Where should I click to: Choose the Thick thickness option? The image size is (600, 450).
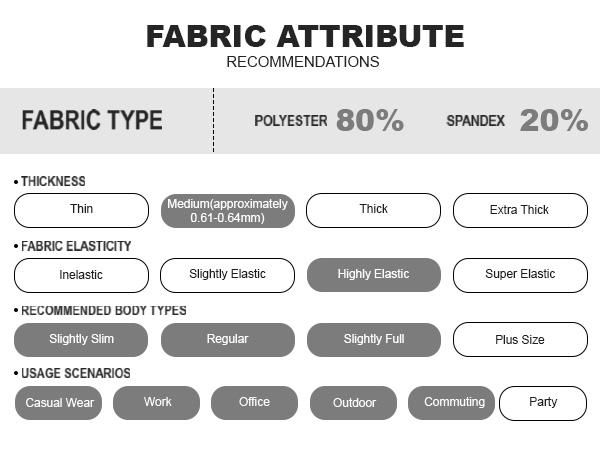point(373,210)
